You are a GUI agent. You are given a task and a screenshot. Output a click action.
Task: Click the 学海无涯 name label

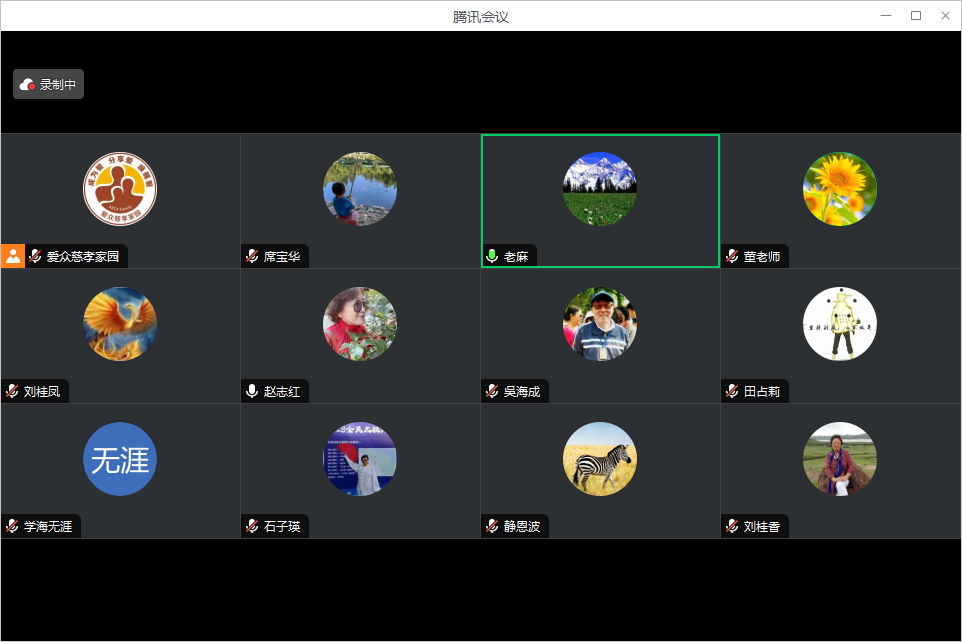coord(48,526)
